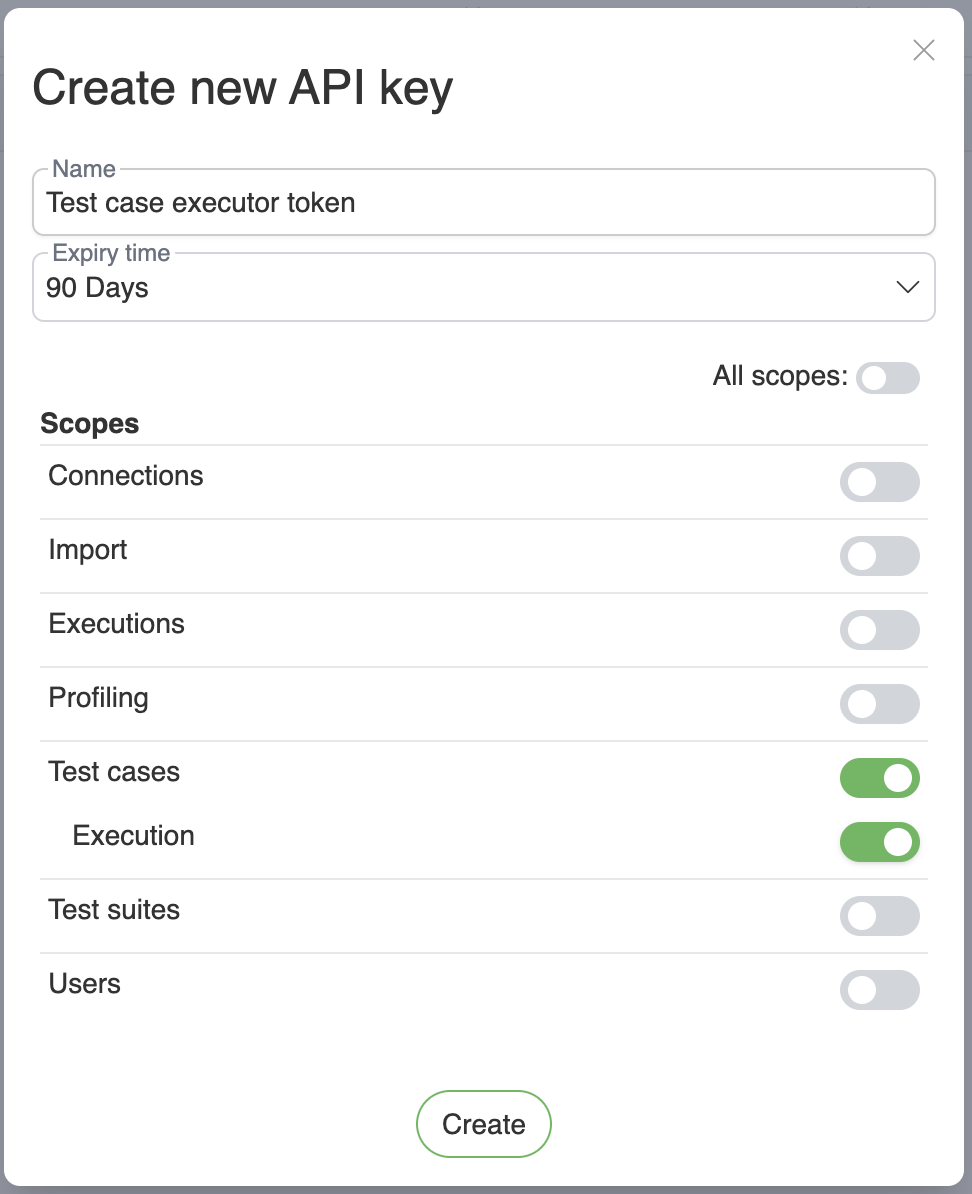The width and height of the screenshot is (972, 1194).
Task: Click the Execution sub-scope label
Action: tap(134, 836)
